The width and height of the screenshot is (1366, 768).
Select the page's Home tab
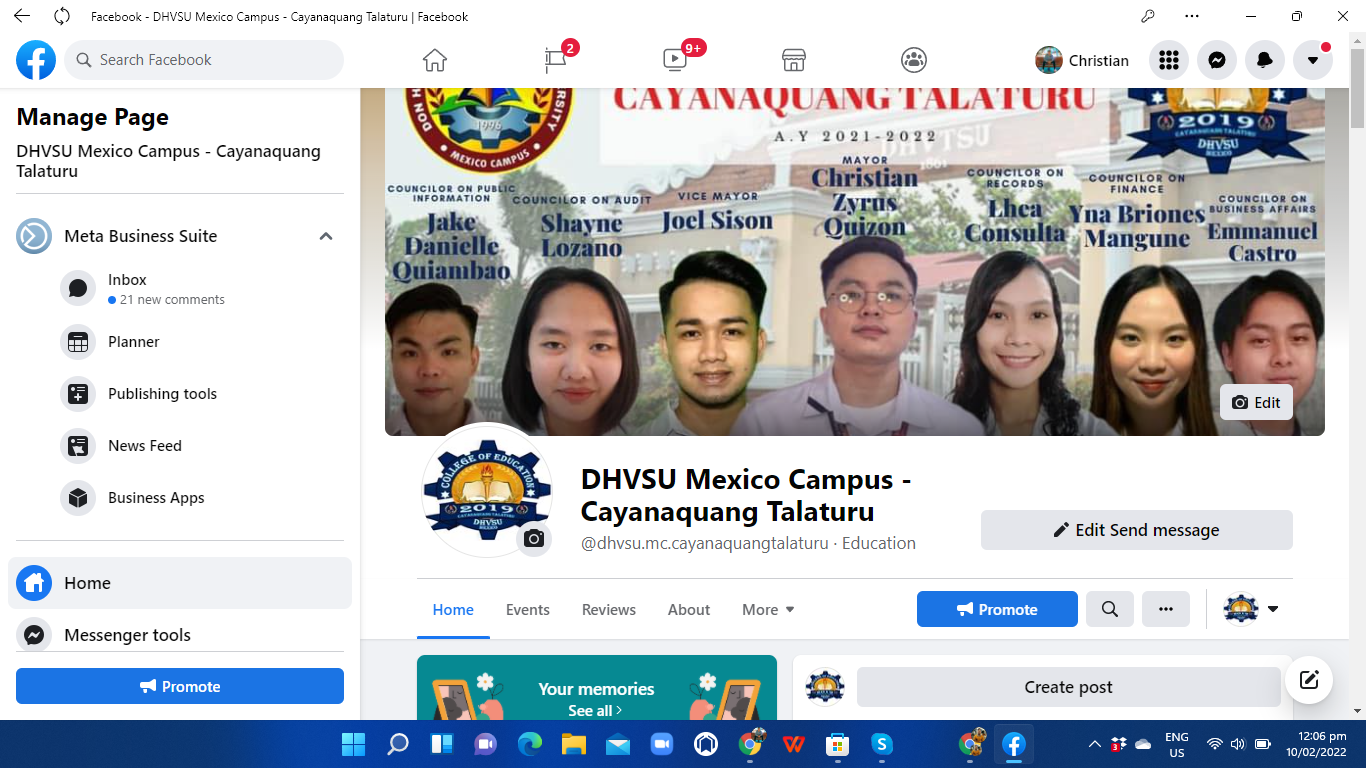453,609
